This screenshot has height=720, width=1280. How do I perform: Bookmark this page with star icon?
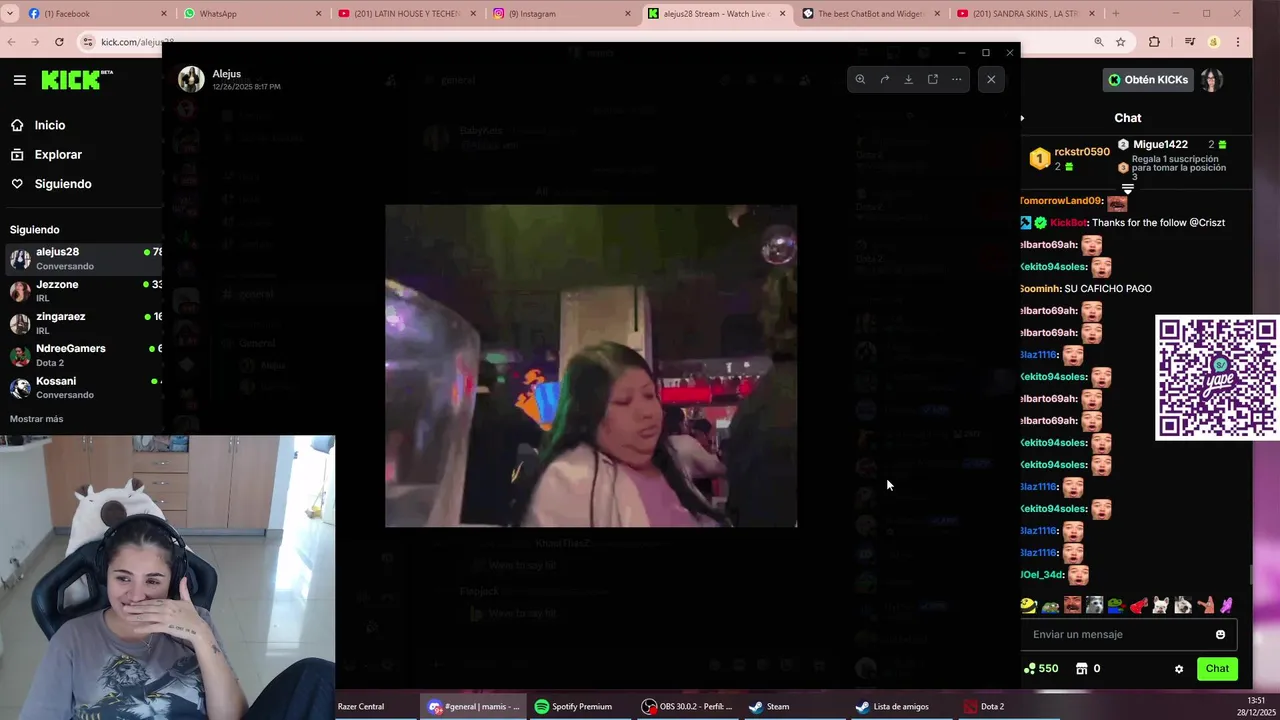click(x=1121, y=42)
